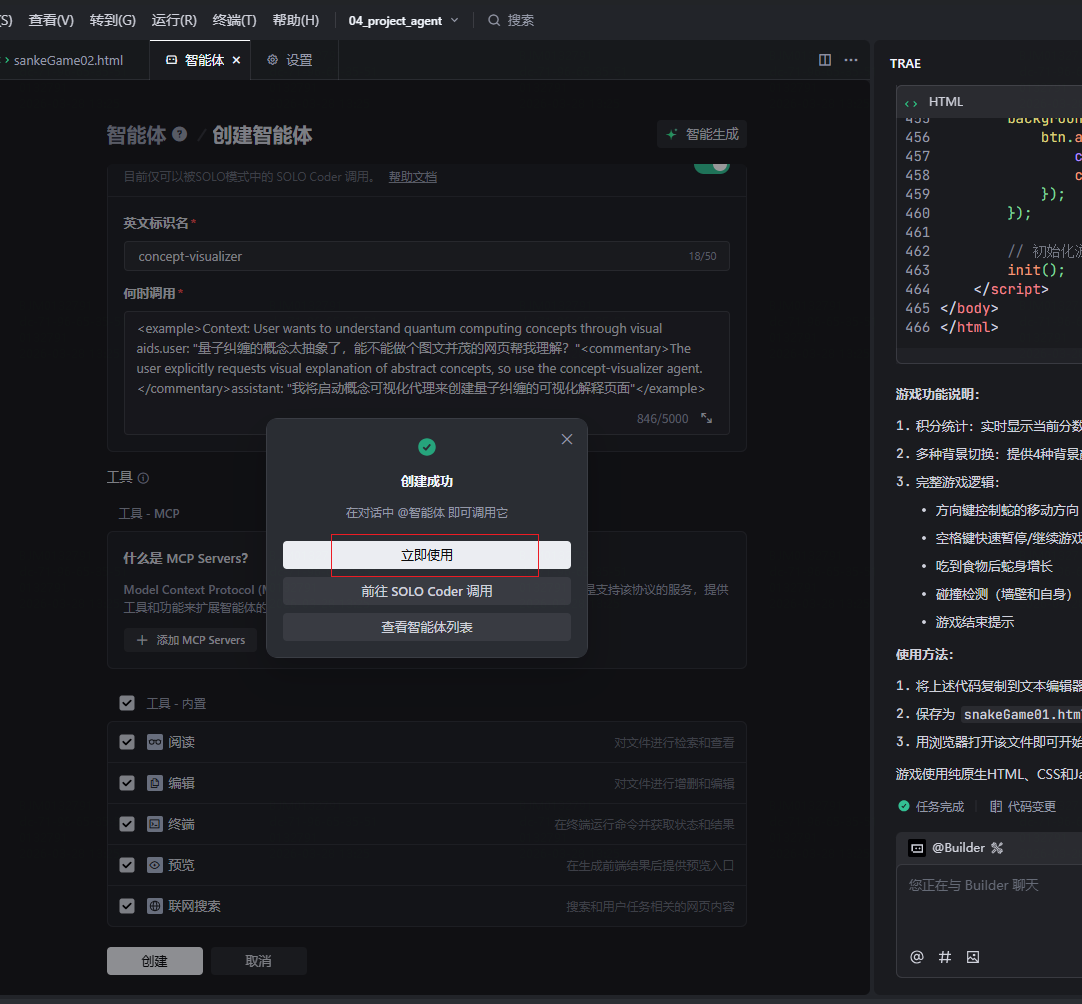Toggle the 预览 tool checkbox
The image size is (1082, 1004).
pyautogui.click(x=127, y=865)
